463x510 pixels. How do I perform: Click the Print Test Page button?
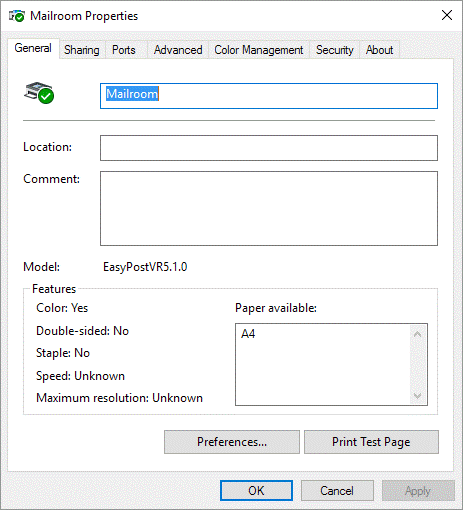[x=371, y=442]
